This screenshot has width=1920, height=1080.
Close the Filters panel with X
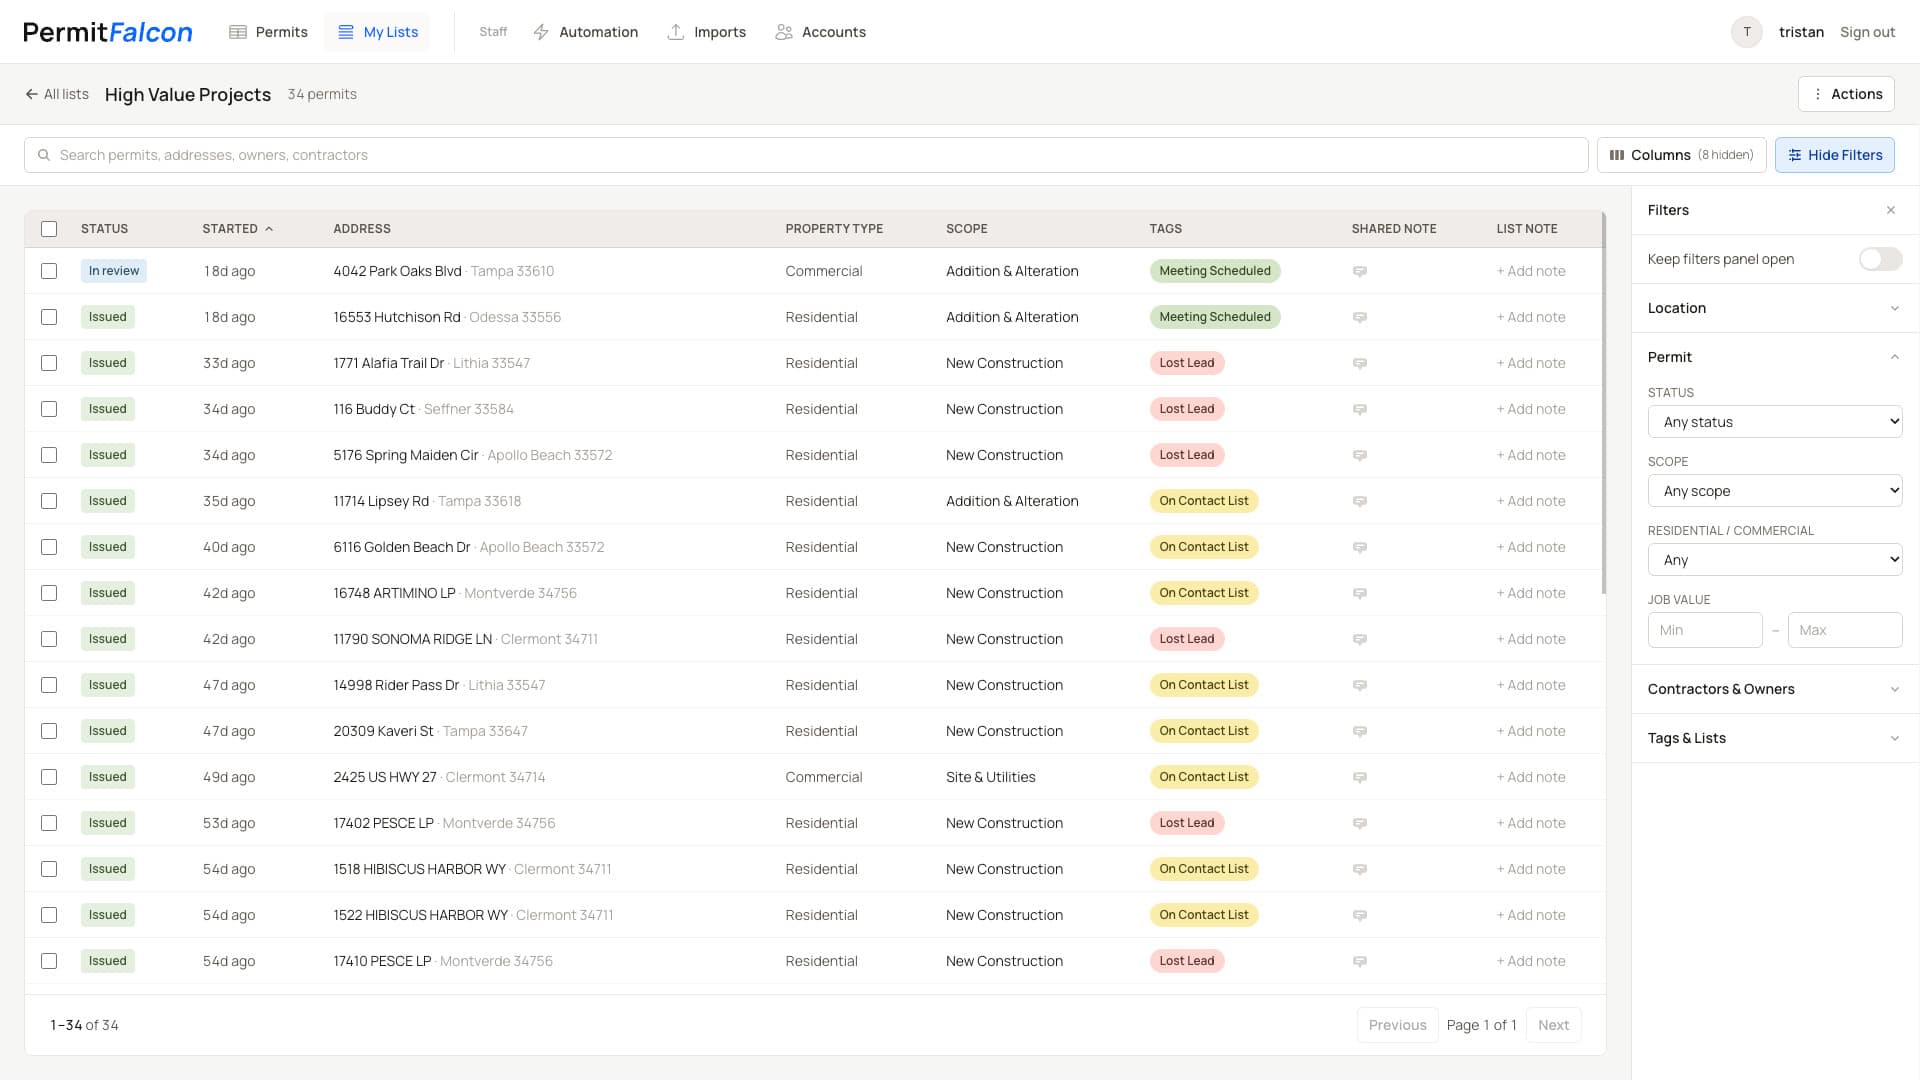click(x=1891, y=210)
